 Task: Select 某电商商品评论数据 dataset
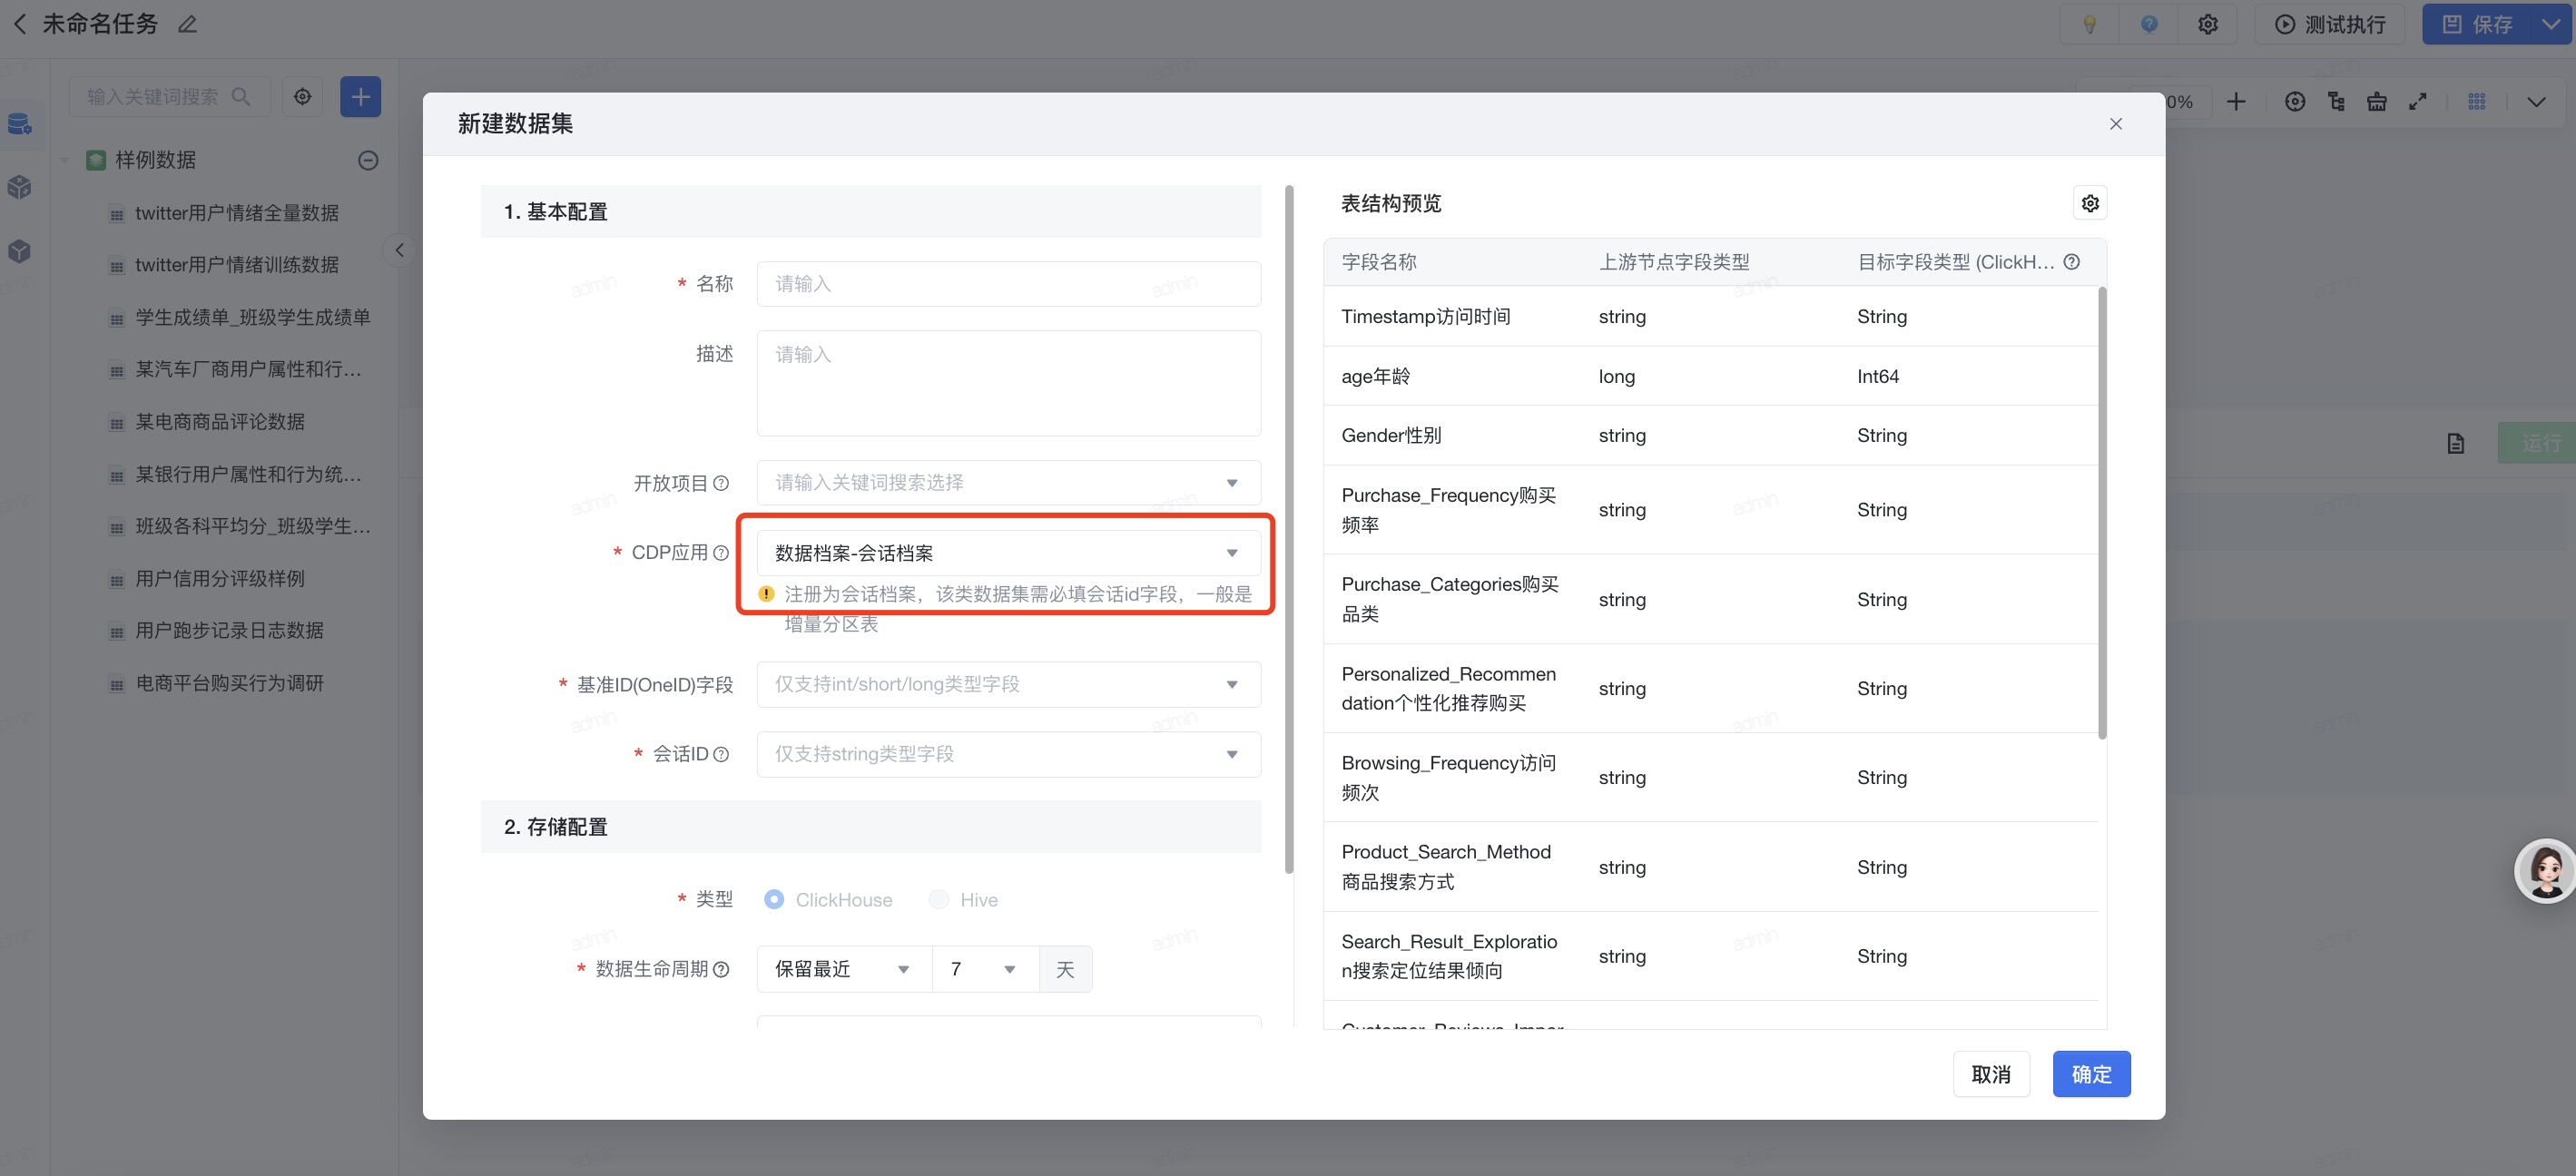point(220,422)
